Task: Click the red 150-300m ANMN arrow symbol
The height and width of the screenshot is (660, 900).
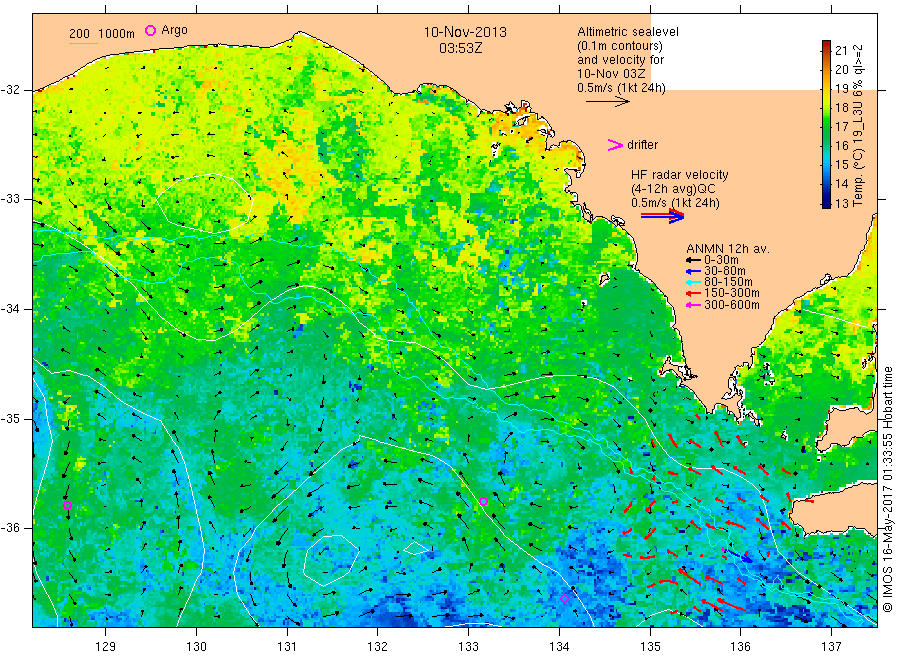Action: [x=693, y=293]
